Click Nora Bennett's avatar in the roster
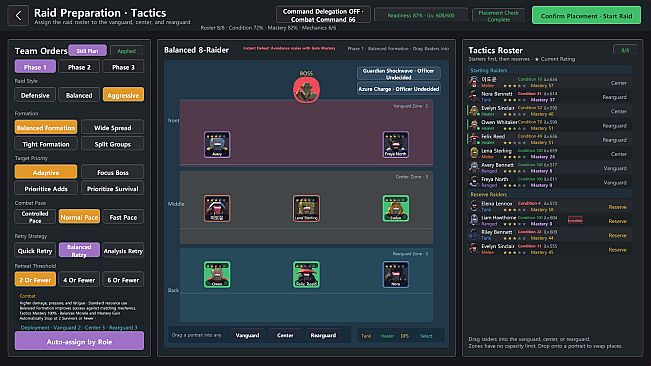651x366 pixels. point(473,96)
